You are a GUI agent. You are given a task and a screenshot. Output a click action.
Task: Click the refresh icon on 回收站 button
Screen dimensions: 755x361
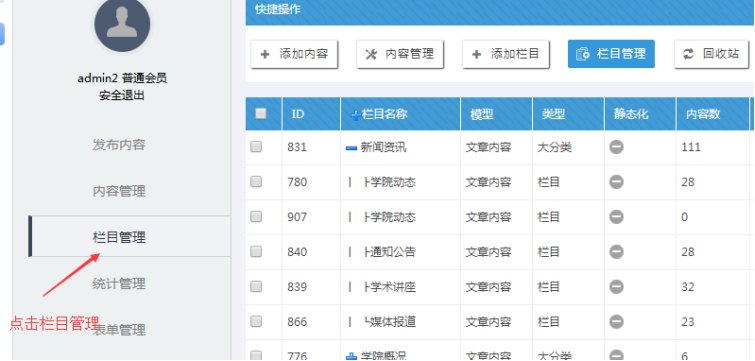[x=689, y=54]
